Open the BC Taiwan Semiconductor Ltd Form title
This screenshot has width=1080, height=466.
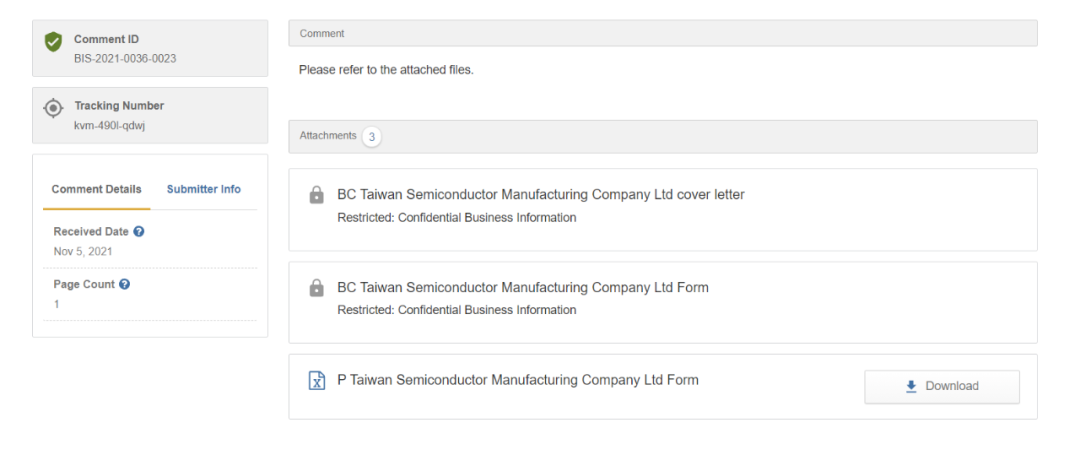[x=522, y=288]
